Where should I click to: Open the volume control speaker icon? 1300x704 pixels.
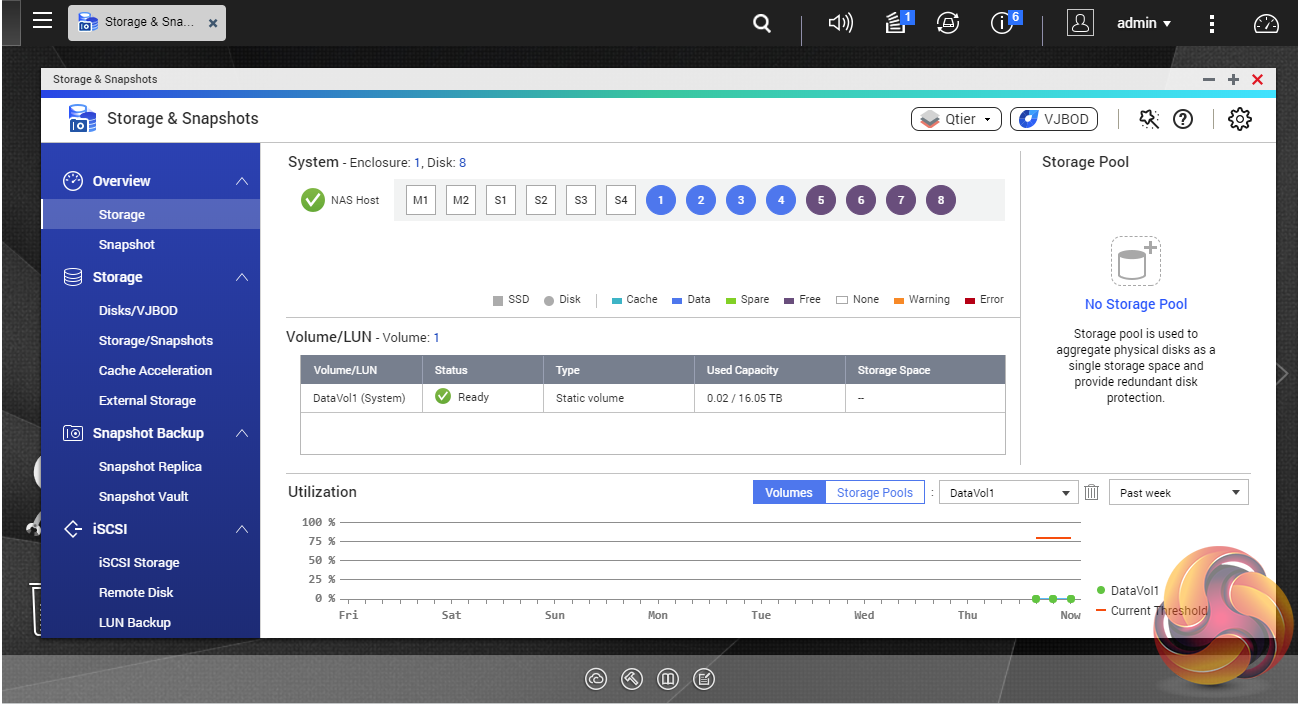pos(841,23)
